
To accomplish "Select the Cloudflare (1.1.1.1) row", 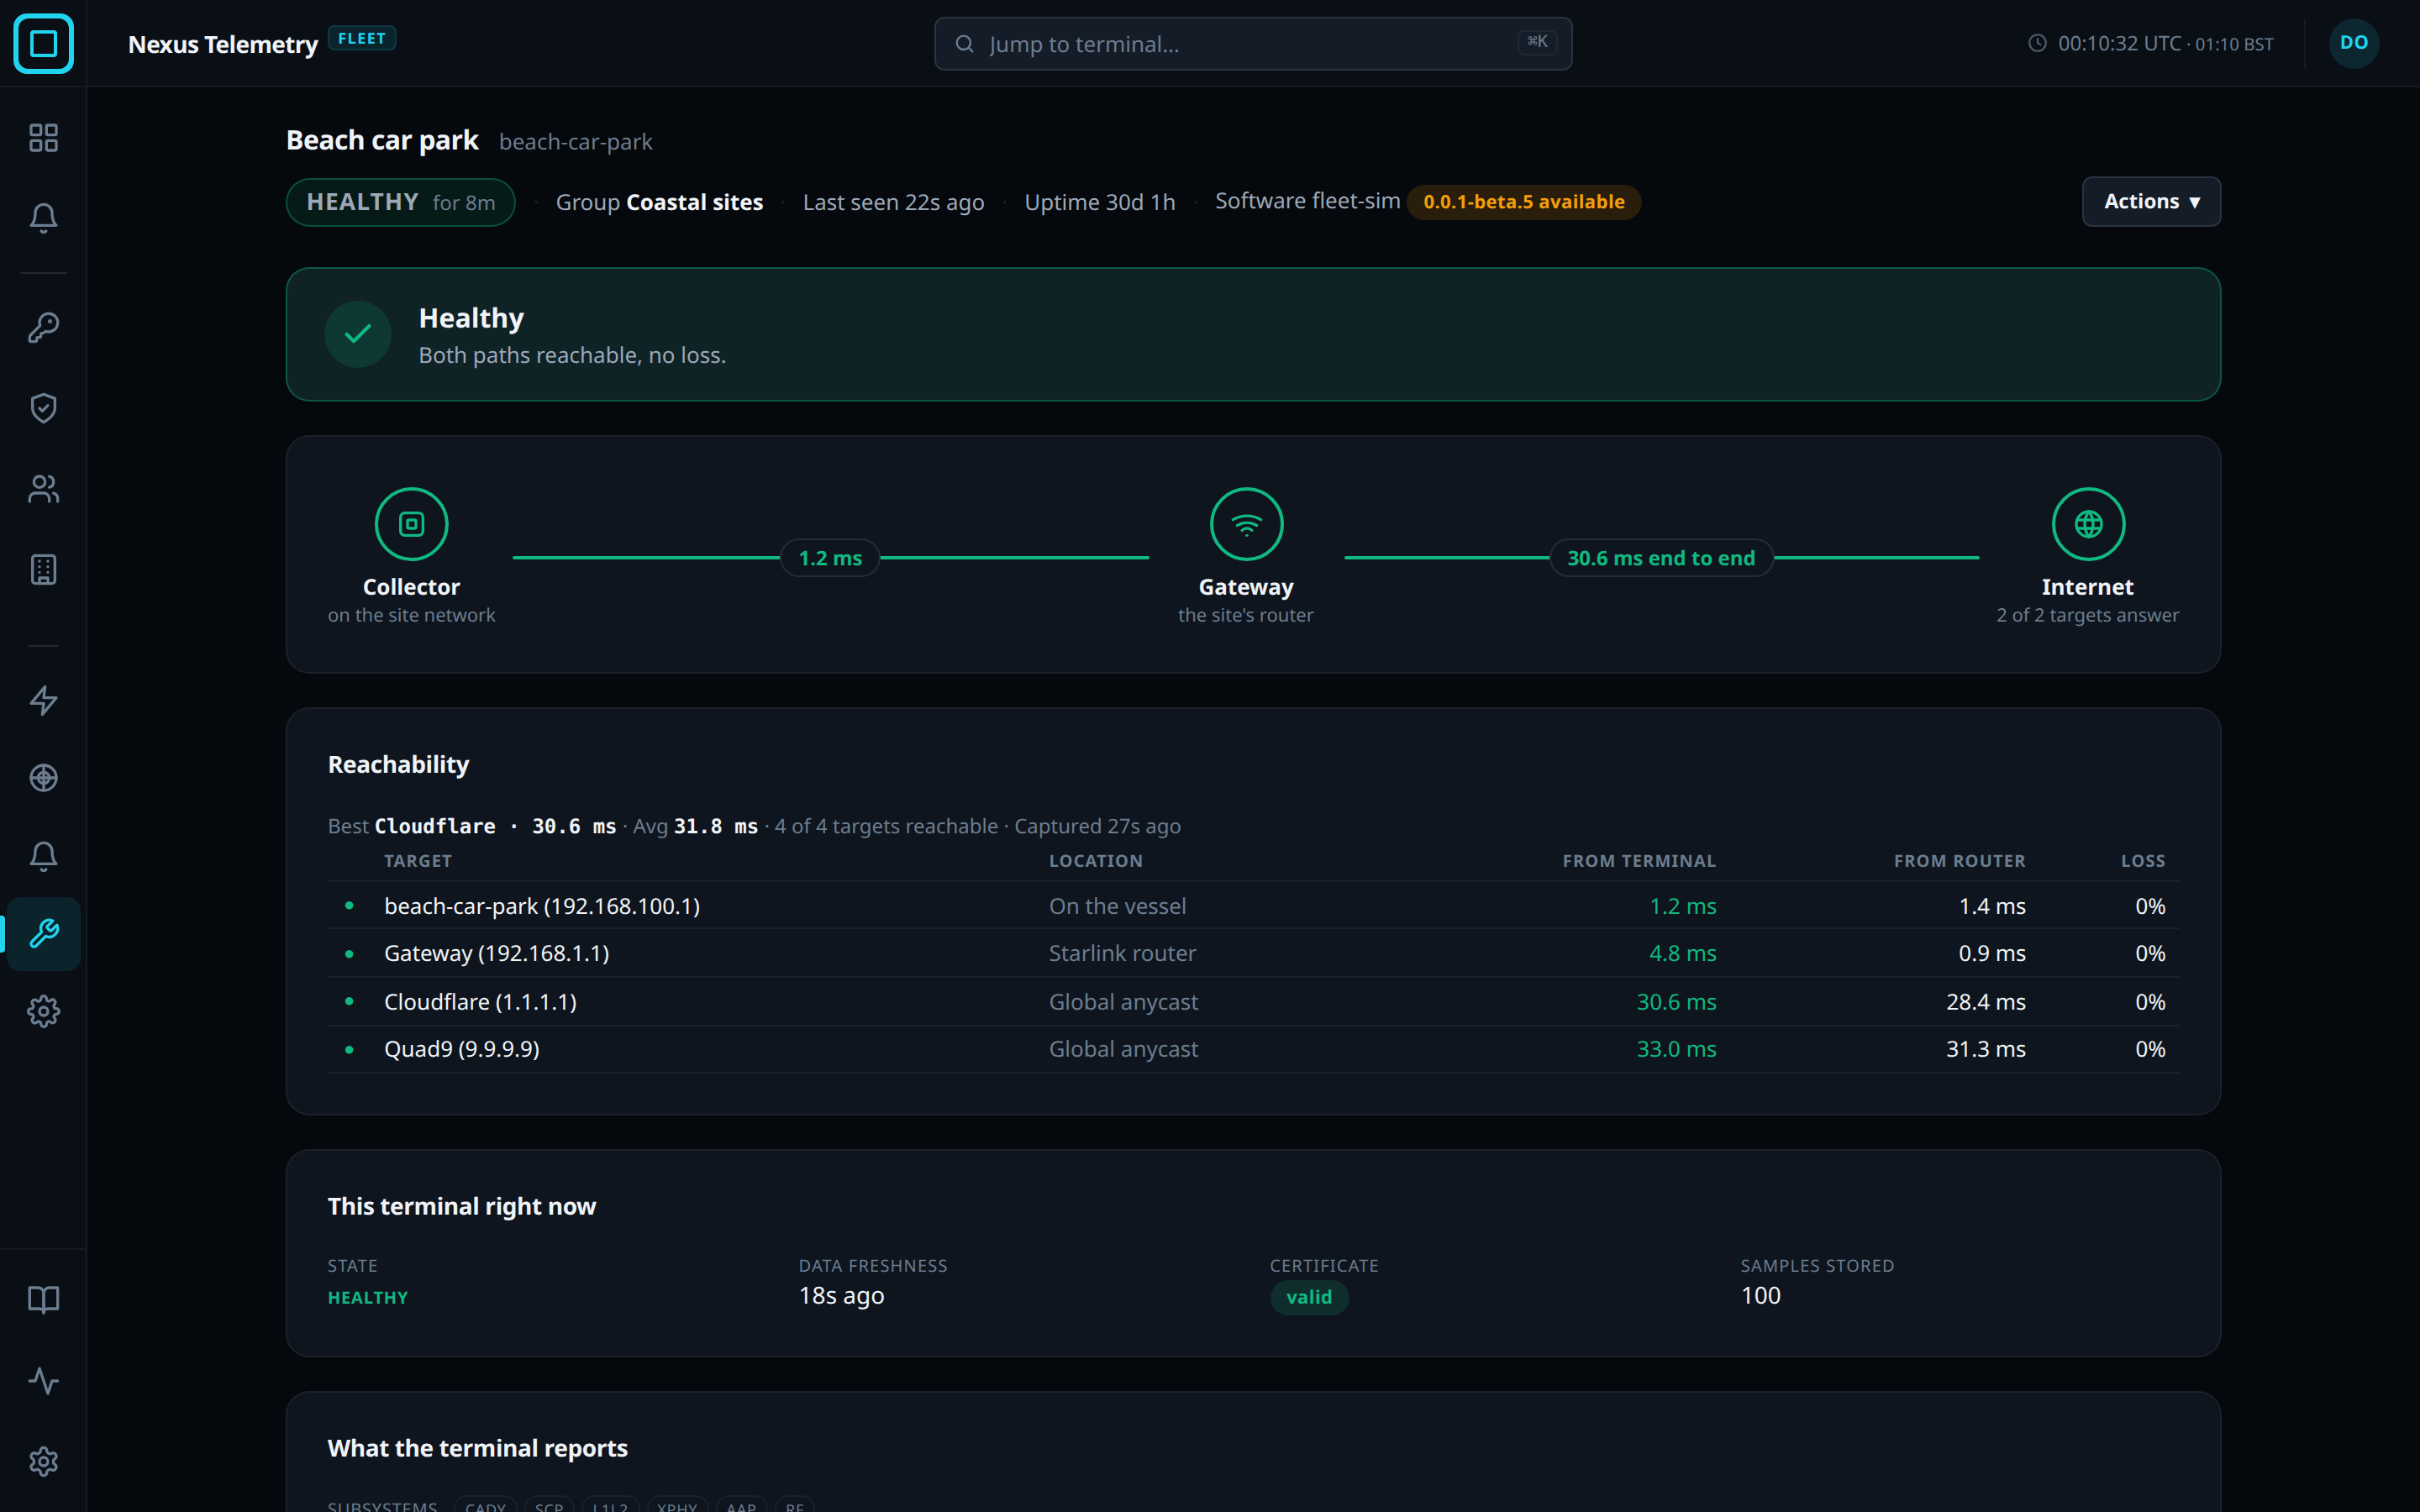I will [x=1253, y=1002].
